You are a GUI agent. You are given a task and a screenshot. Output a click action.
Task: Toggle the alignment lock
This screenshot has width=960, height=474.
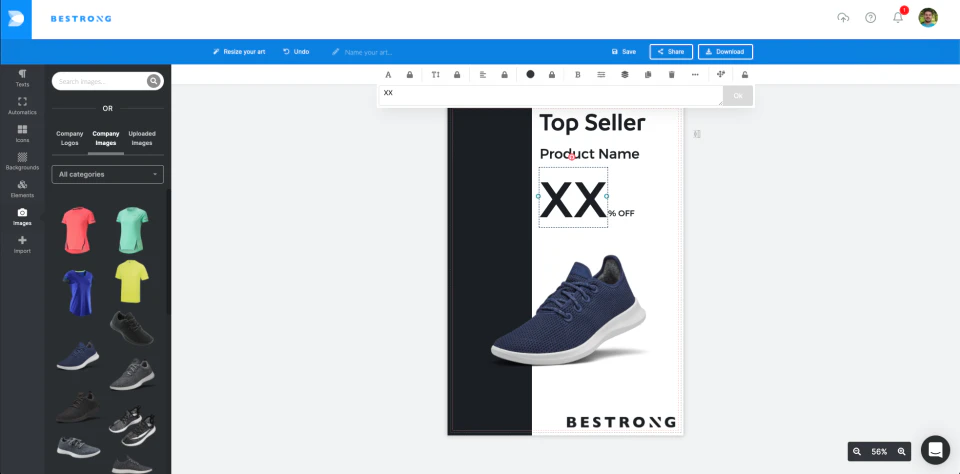pos(504,75)
